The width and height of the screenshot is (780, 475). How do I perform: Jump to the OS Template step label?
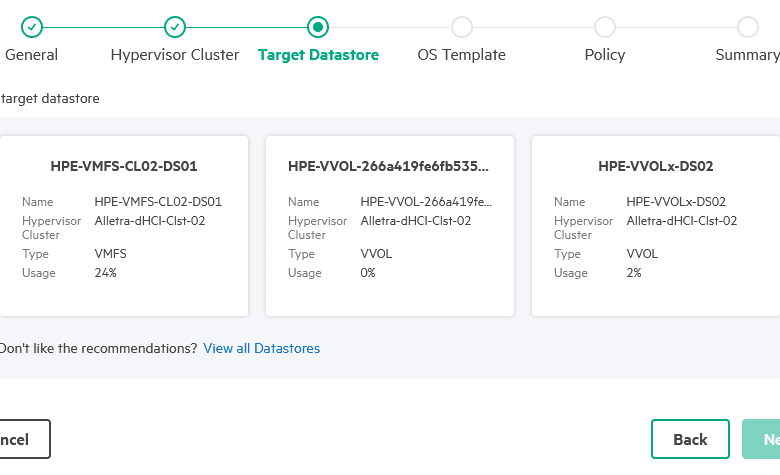pos(462,55)
